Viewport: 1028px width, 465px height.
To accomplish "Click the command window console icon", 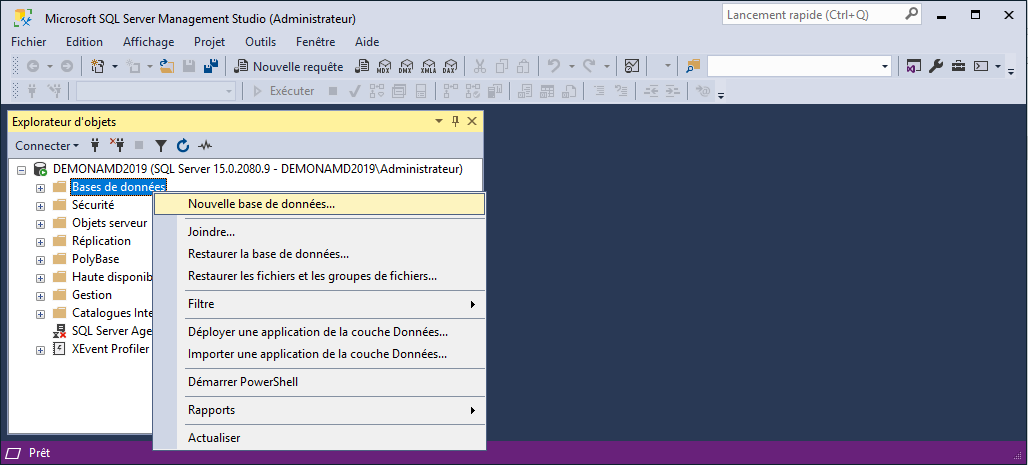I will click(981, 66).
